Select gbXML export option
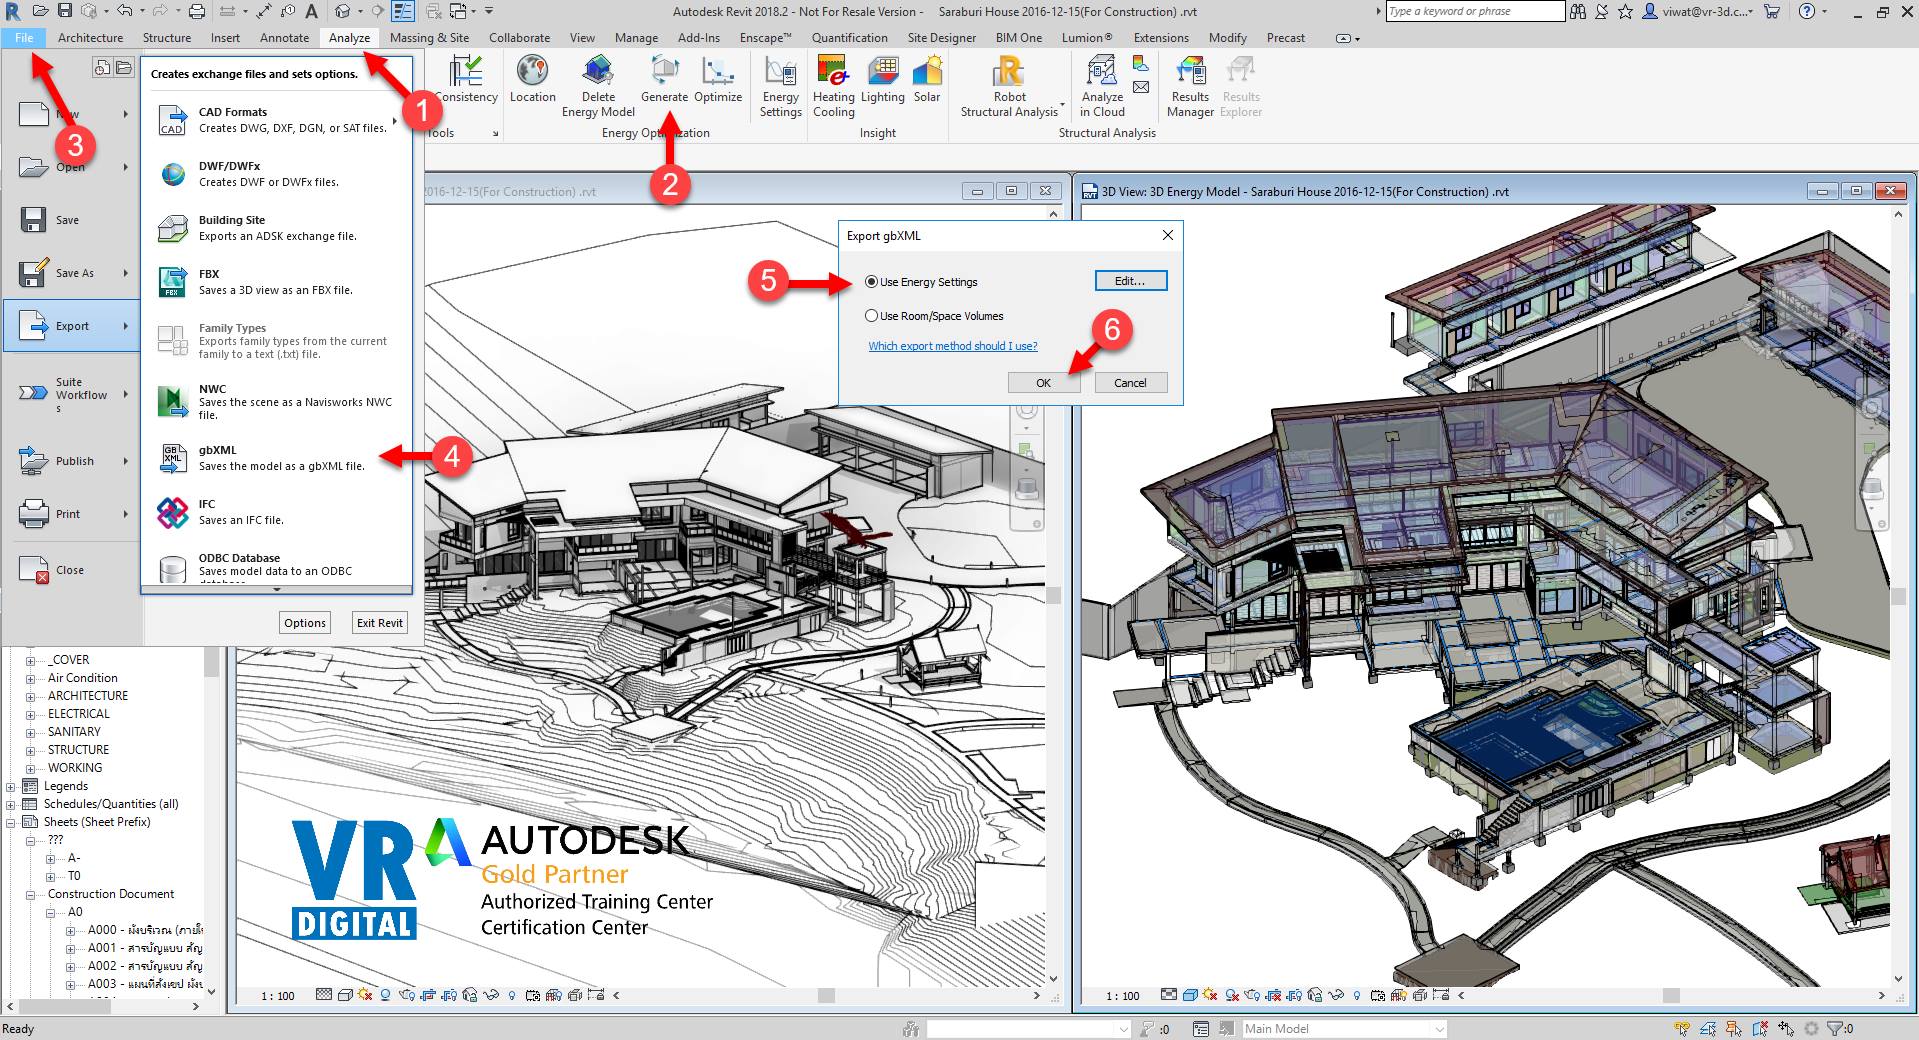Image resolution: width=1919 pixels, height=1040 pixels. pos(276,458)
